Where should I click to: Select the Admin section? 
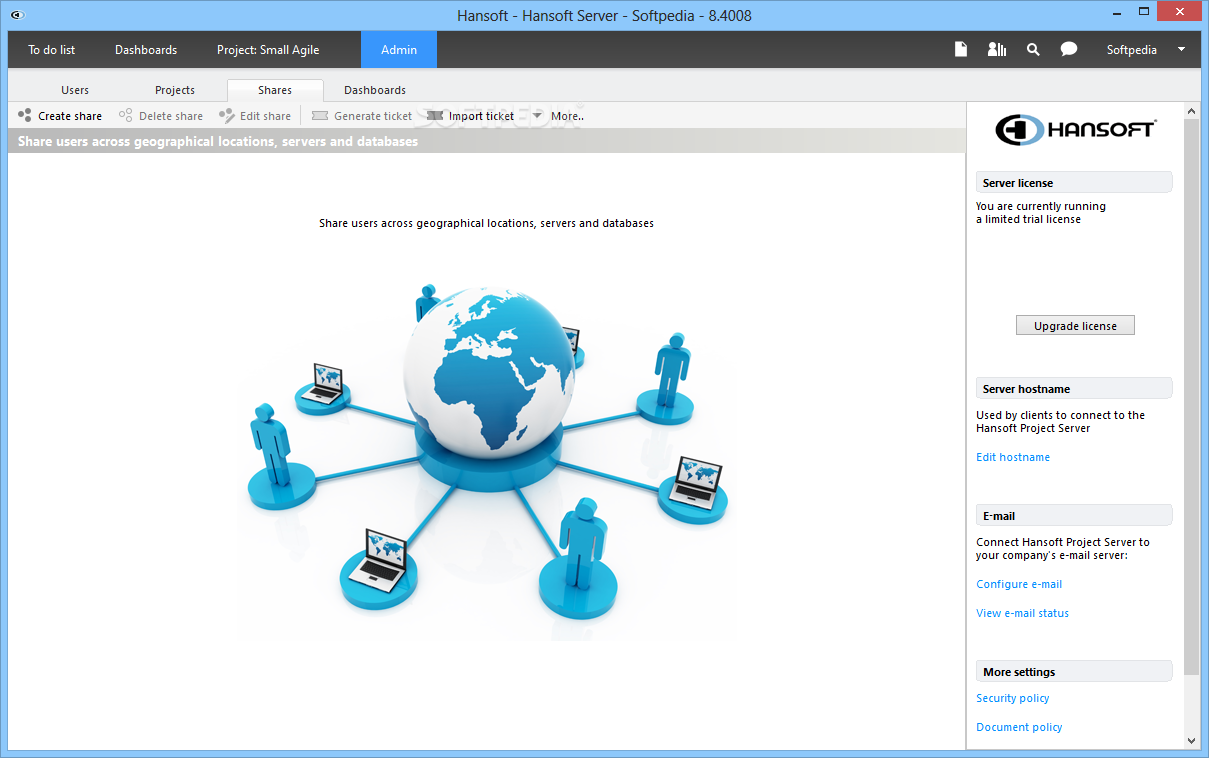pos(399,49)
